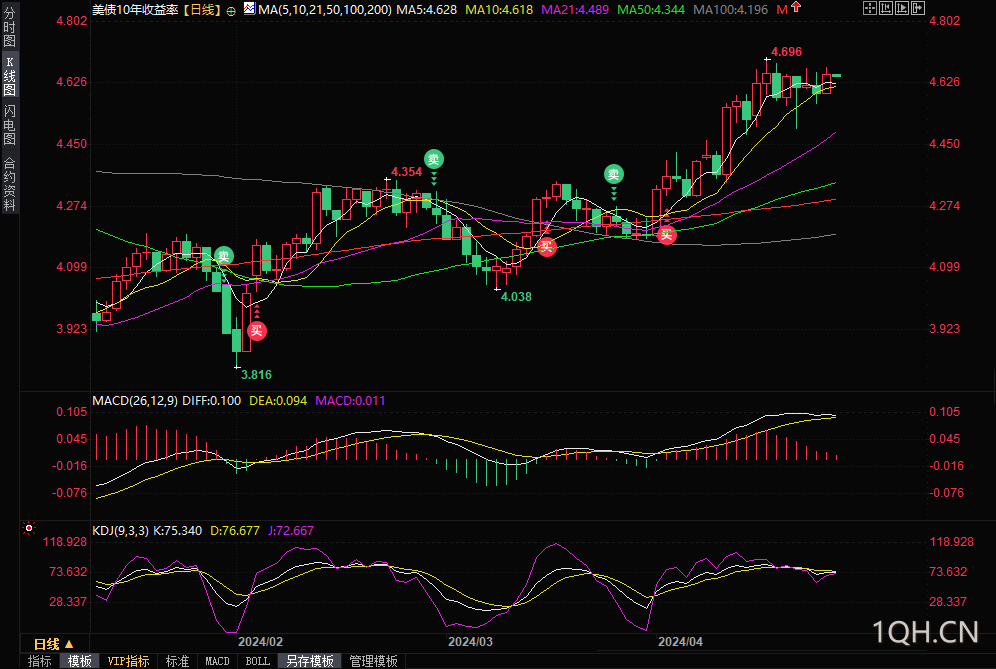Expand the 日线 period selector
This screenshot has height=669, width=996.
(x=54, y=644)
